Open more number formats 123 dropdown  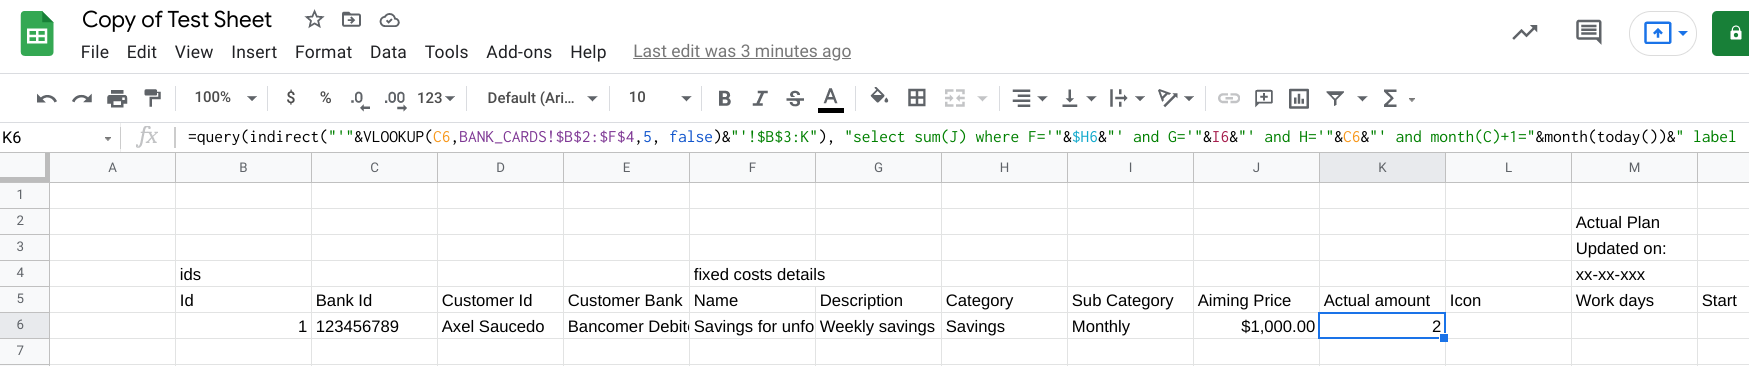[436, 98]
